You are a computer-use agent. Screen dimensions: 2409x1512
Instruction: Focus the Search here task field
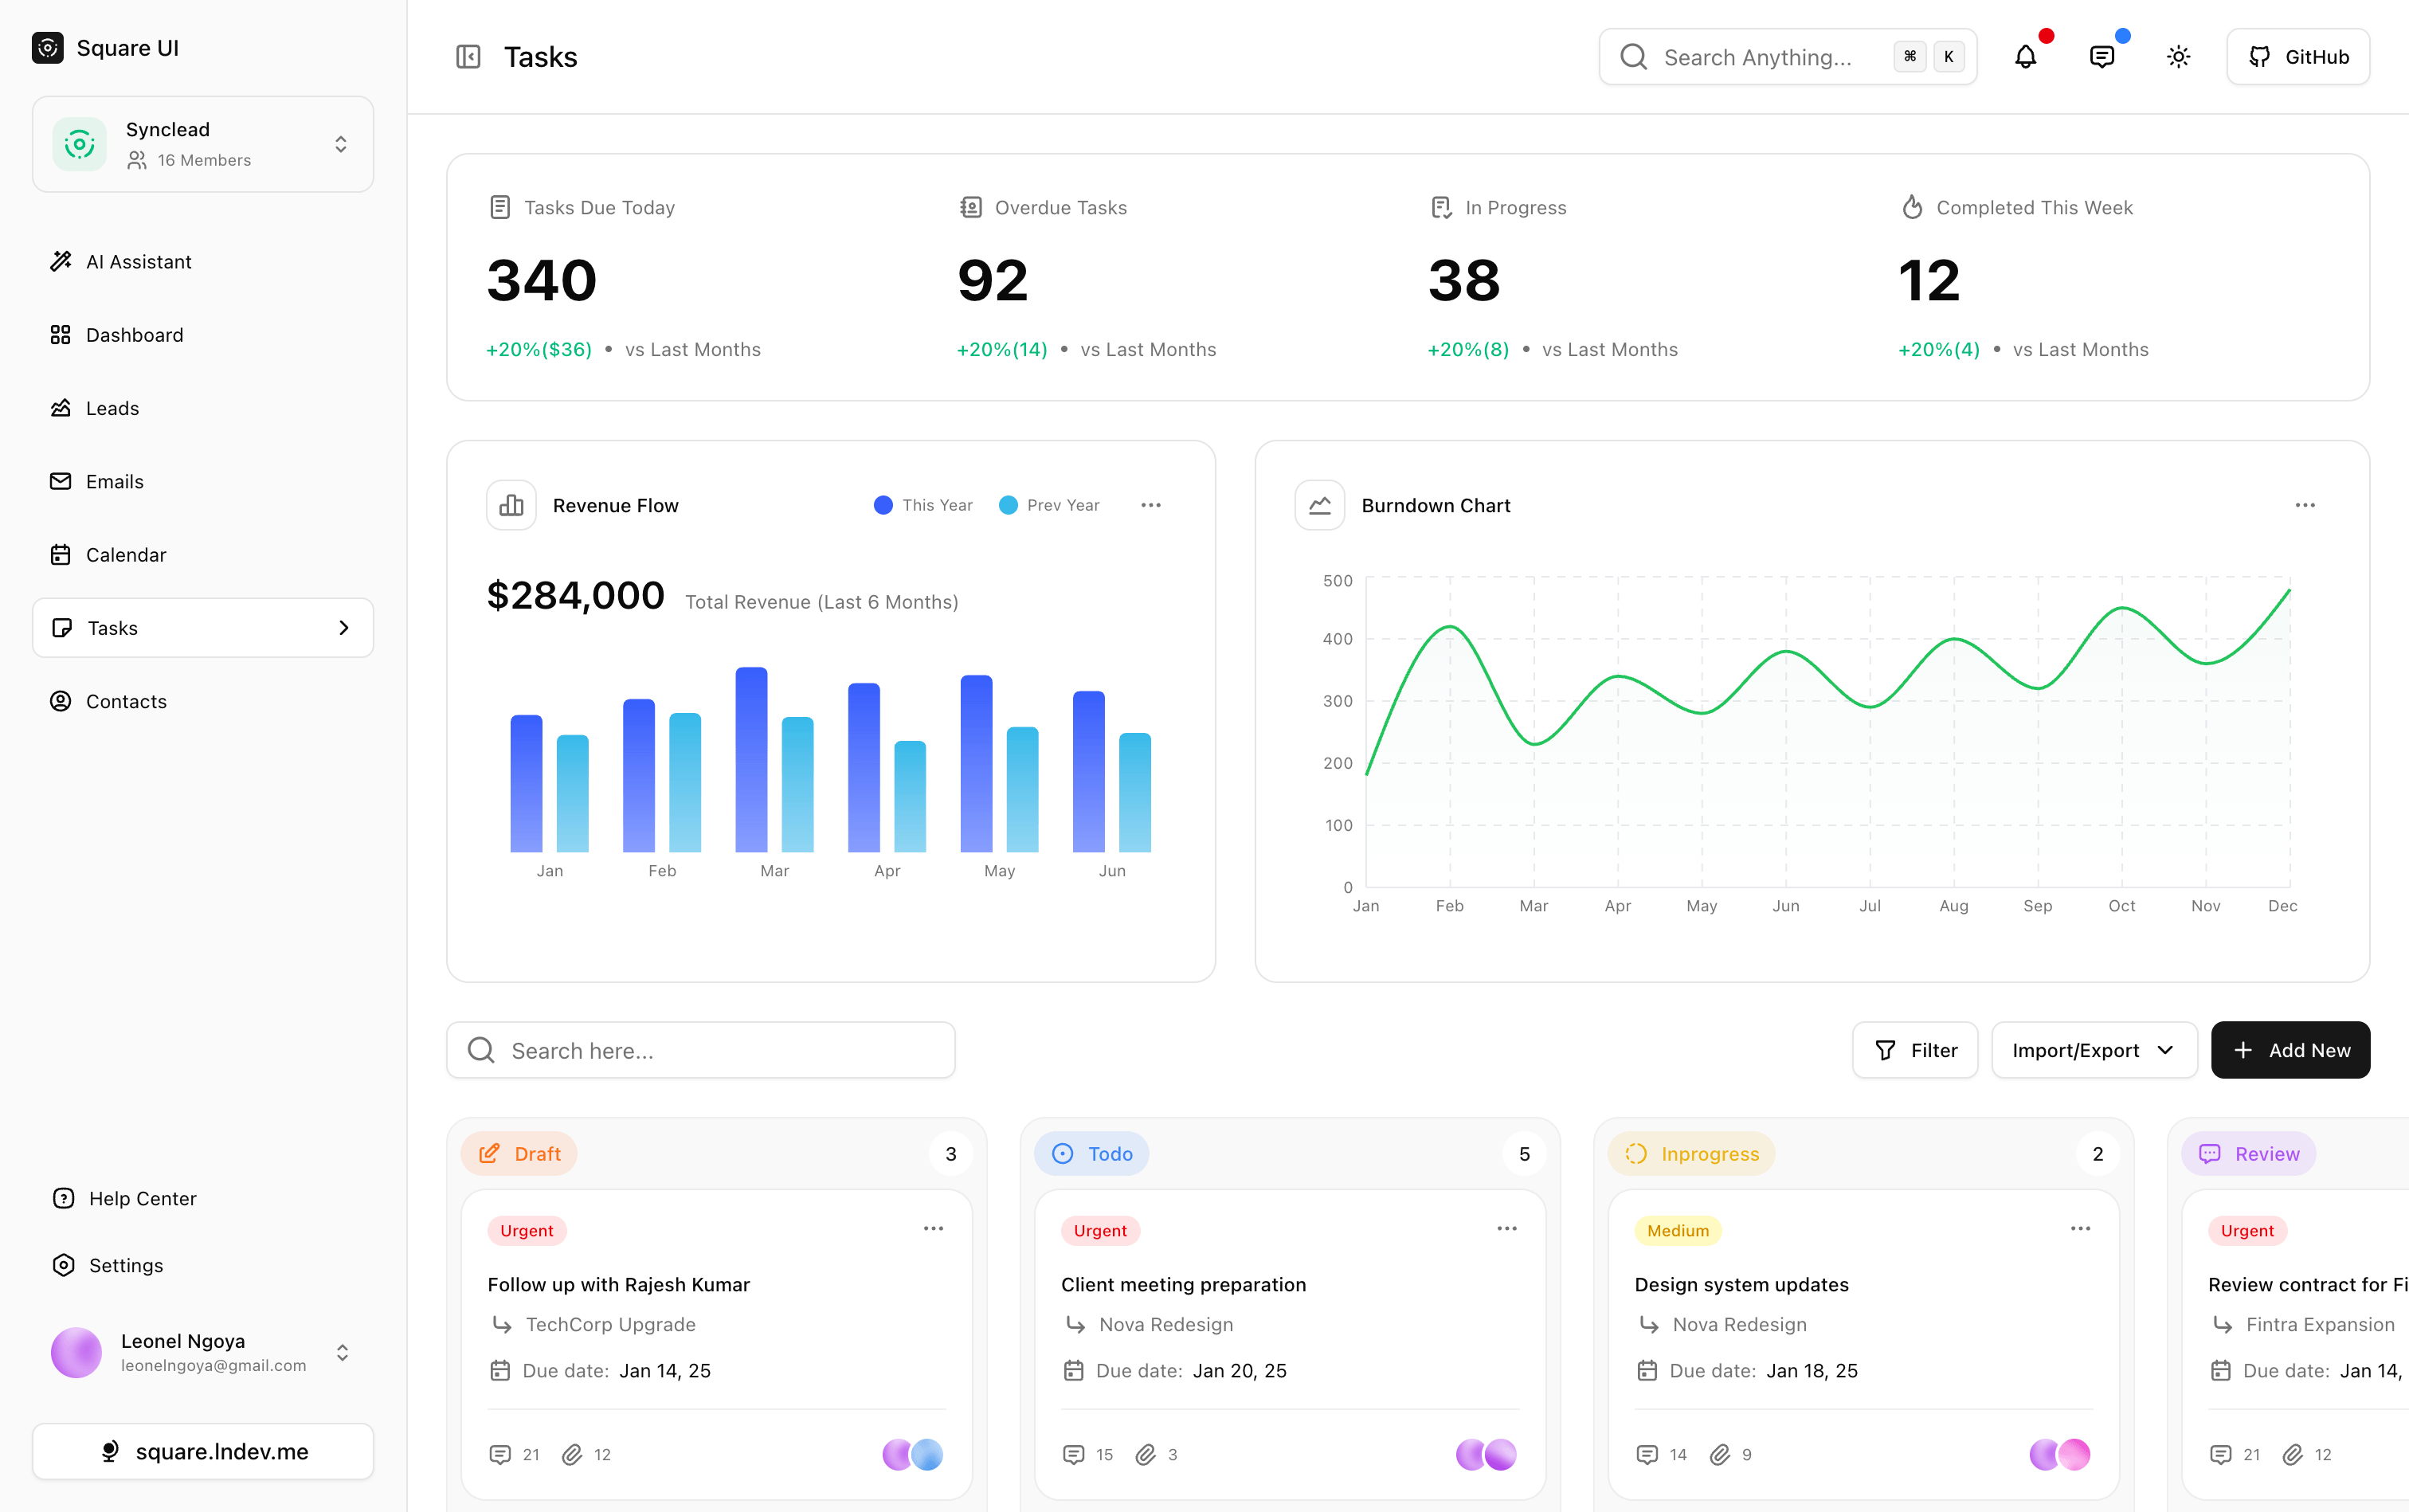point(700,1050)
